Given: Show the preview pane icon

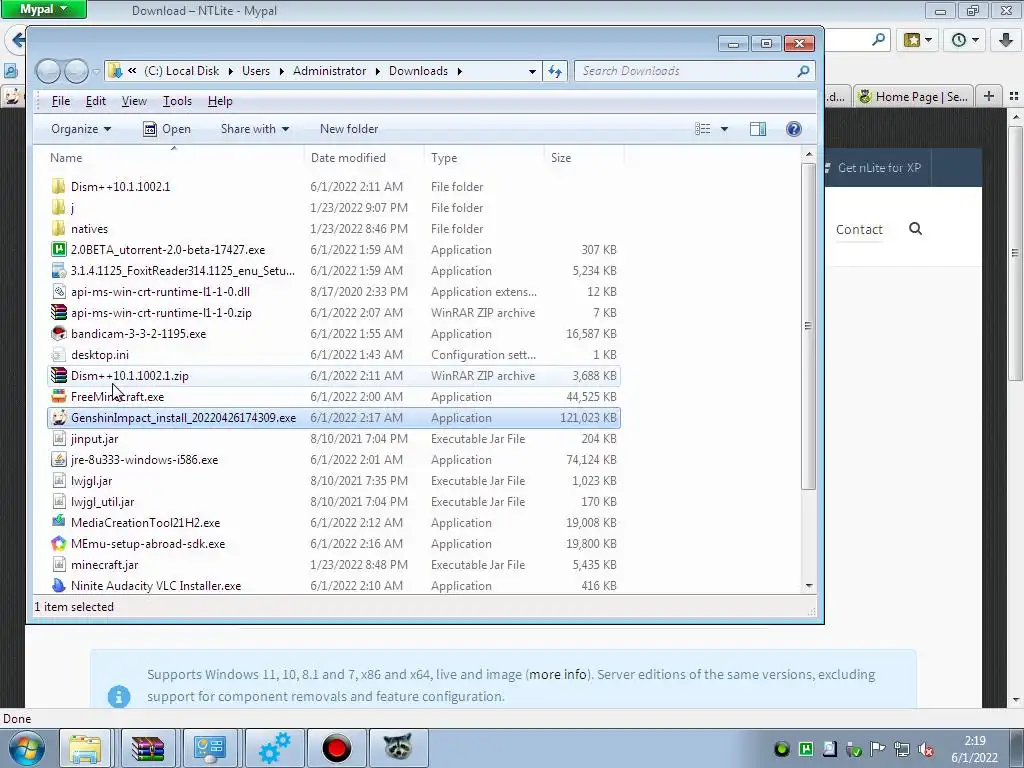Looking at the screenshot, I should tap(758, 129).
